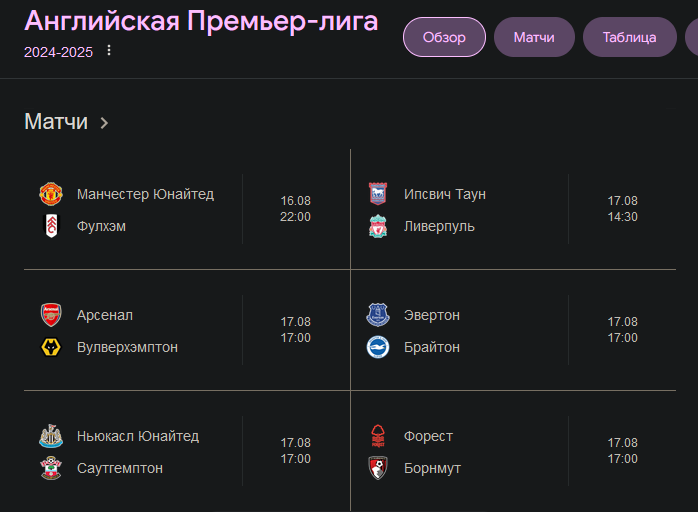
Task: Click the Arsenal club crest icon
Action: 51,315
